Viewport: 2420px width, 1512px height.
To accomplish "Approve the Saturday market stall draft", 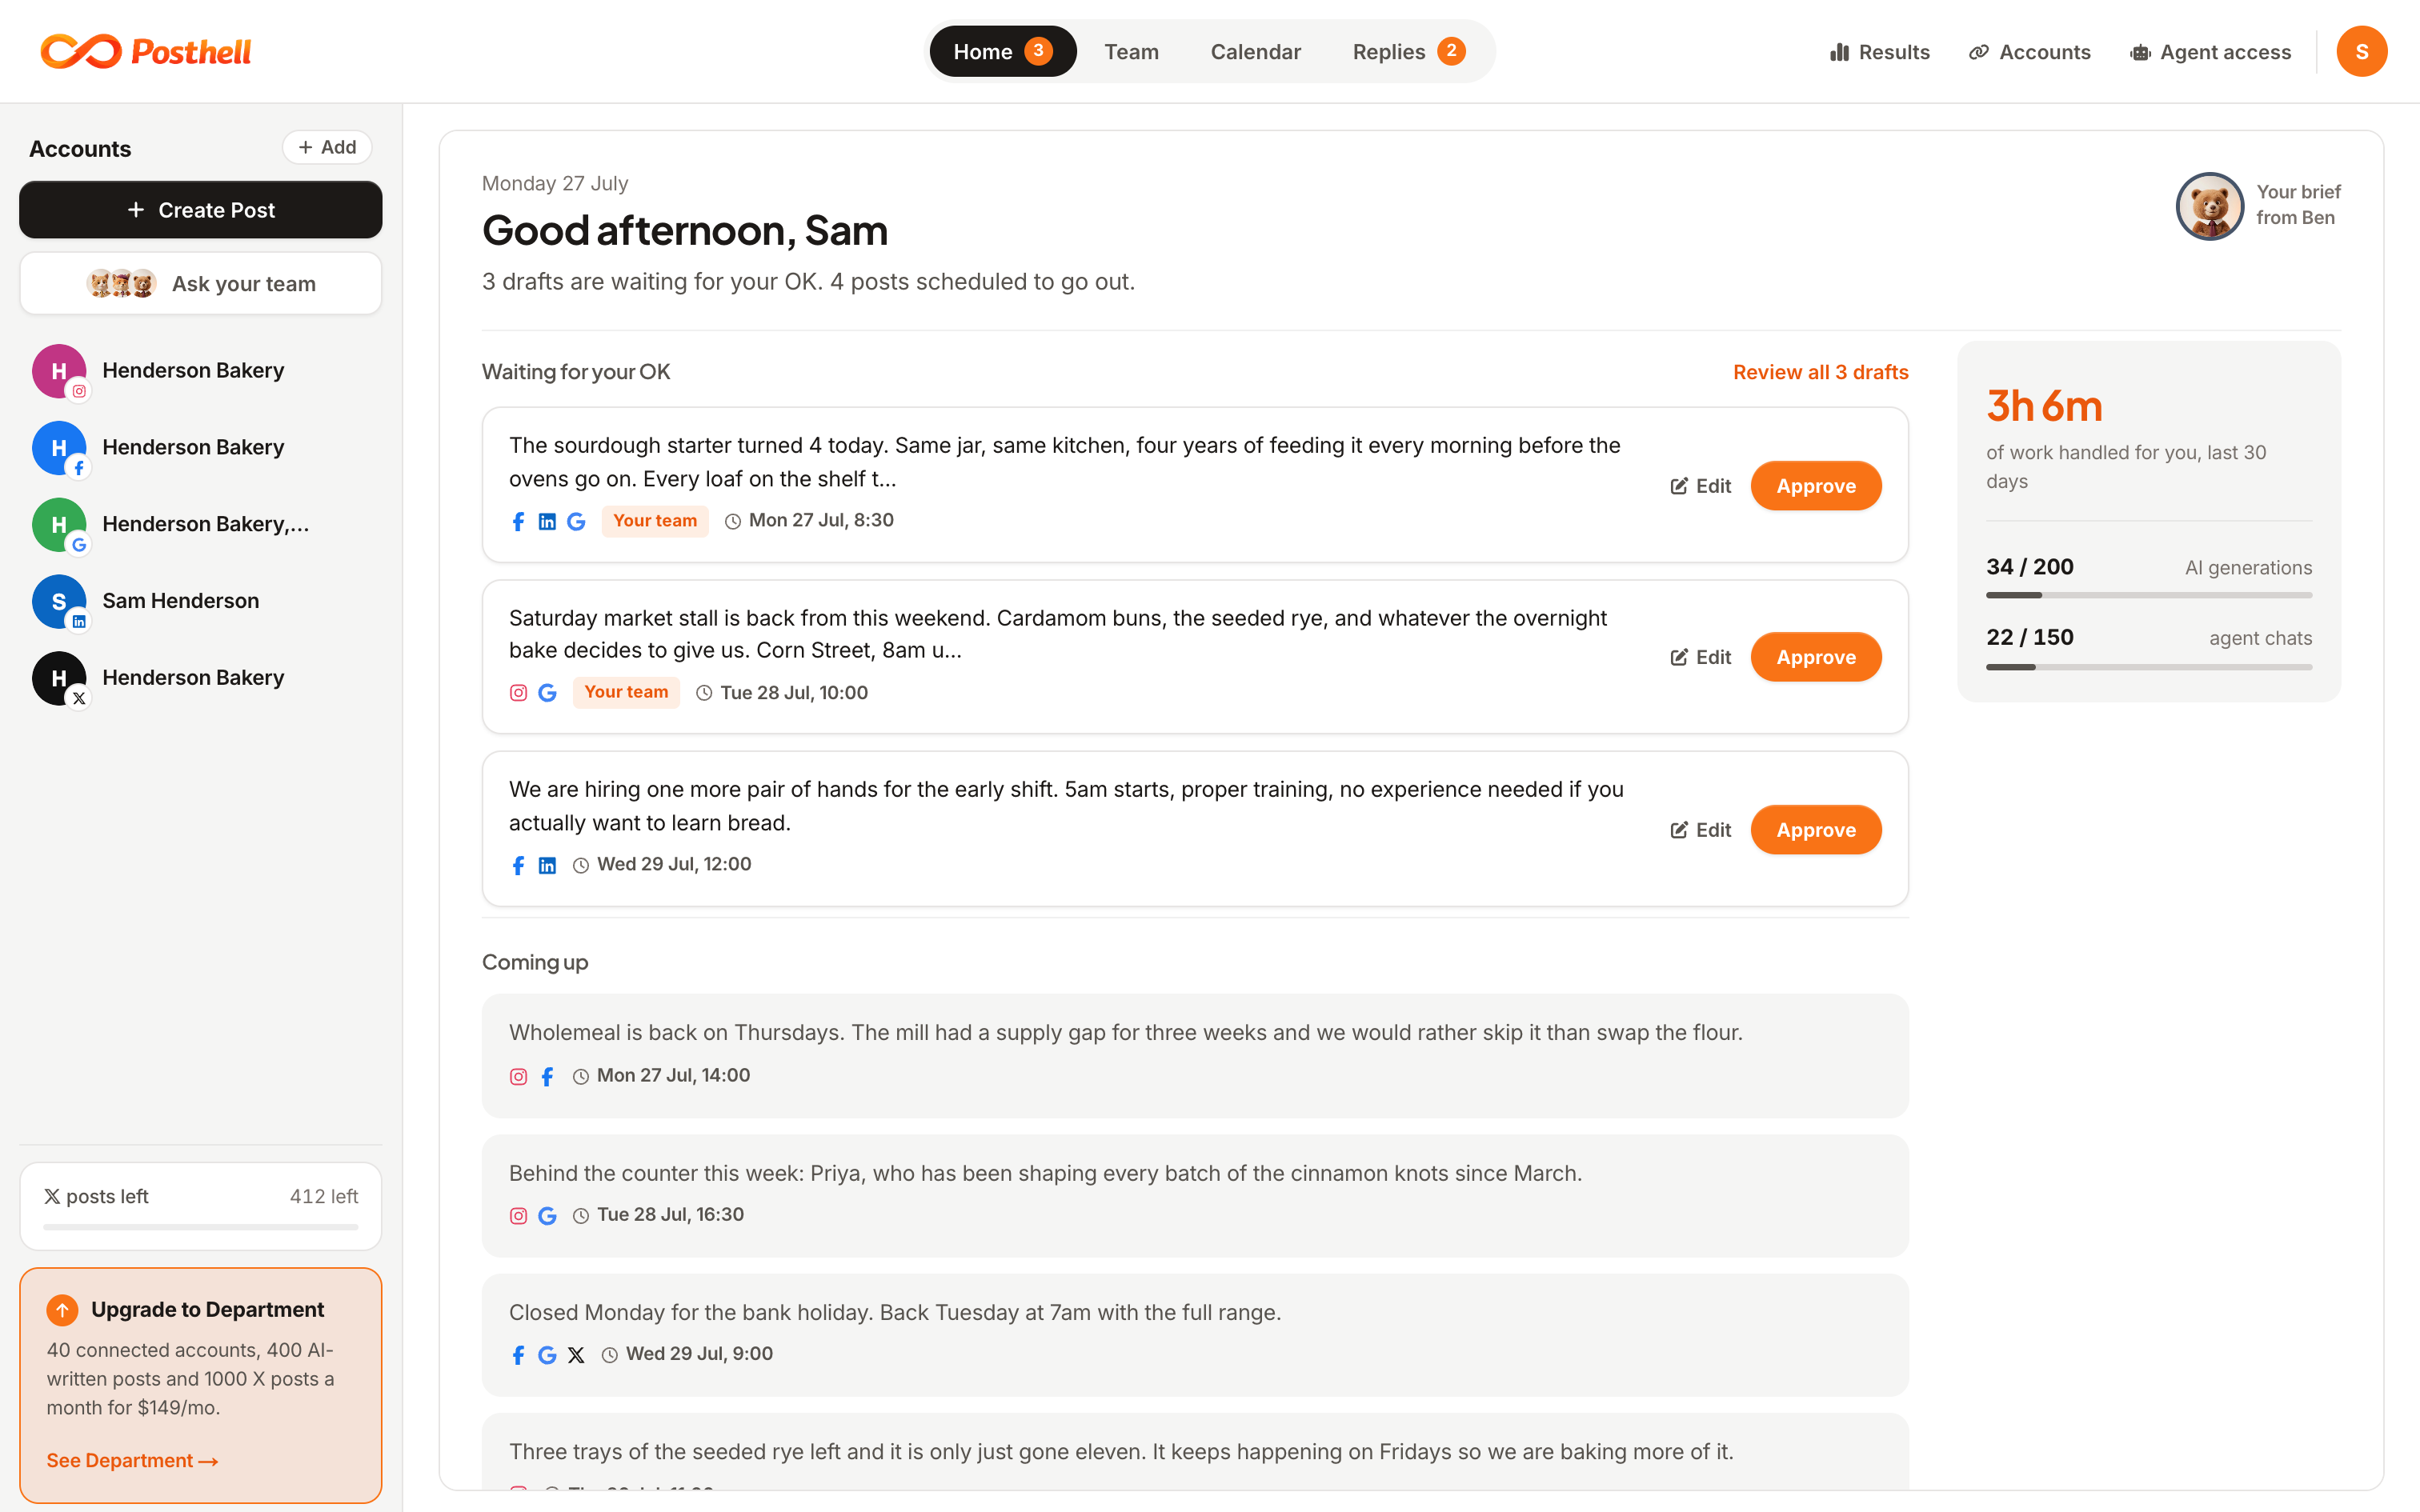I will (1815, 657).
